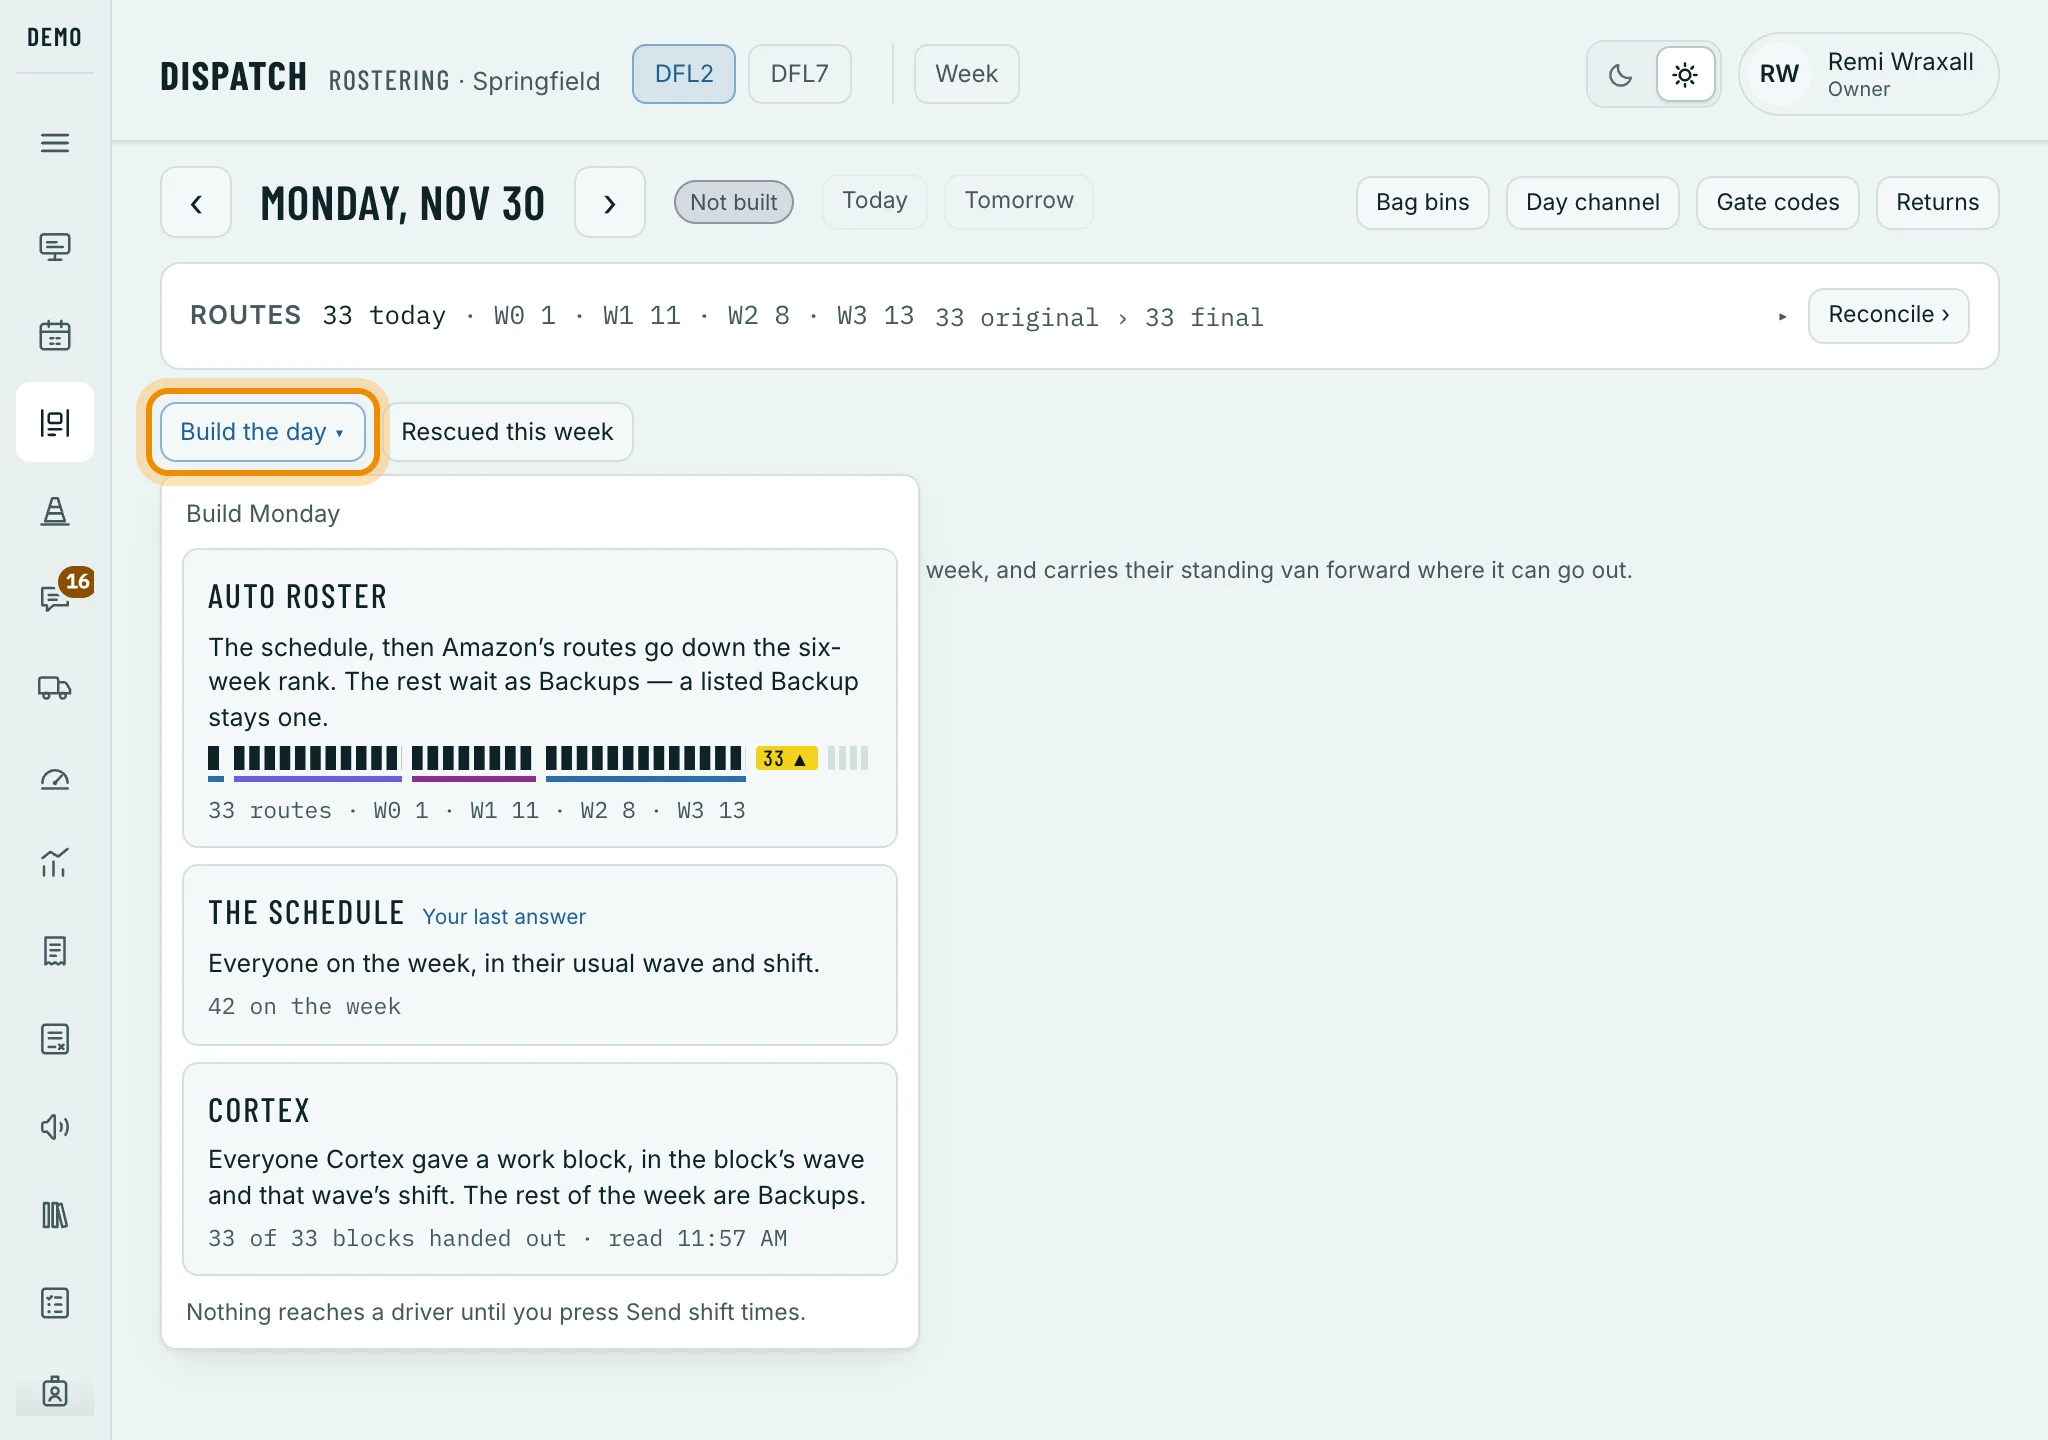Open the trend chart sidebar icon
Image resolution: width=2048 pixels, height=1440 pixels.
[x=55, y=863]
